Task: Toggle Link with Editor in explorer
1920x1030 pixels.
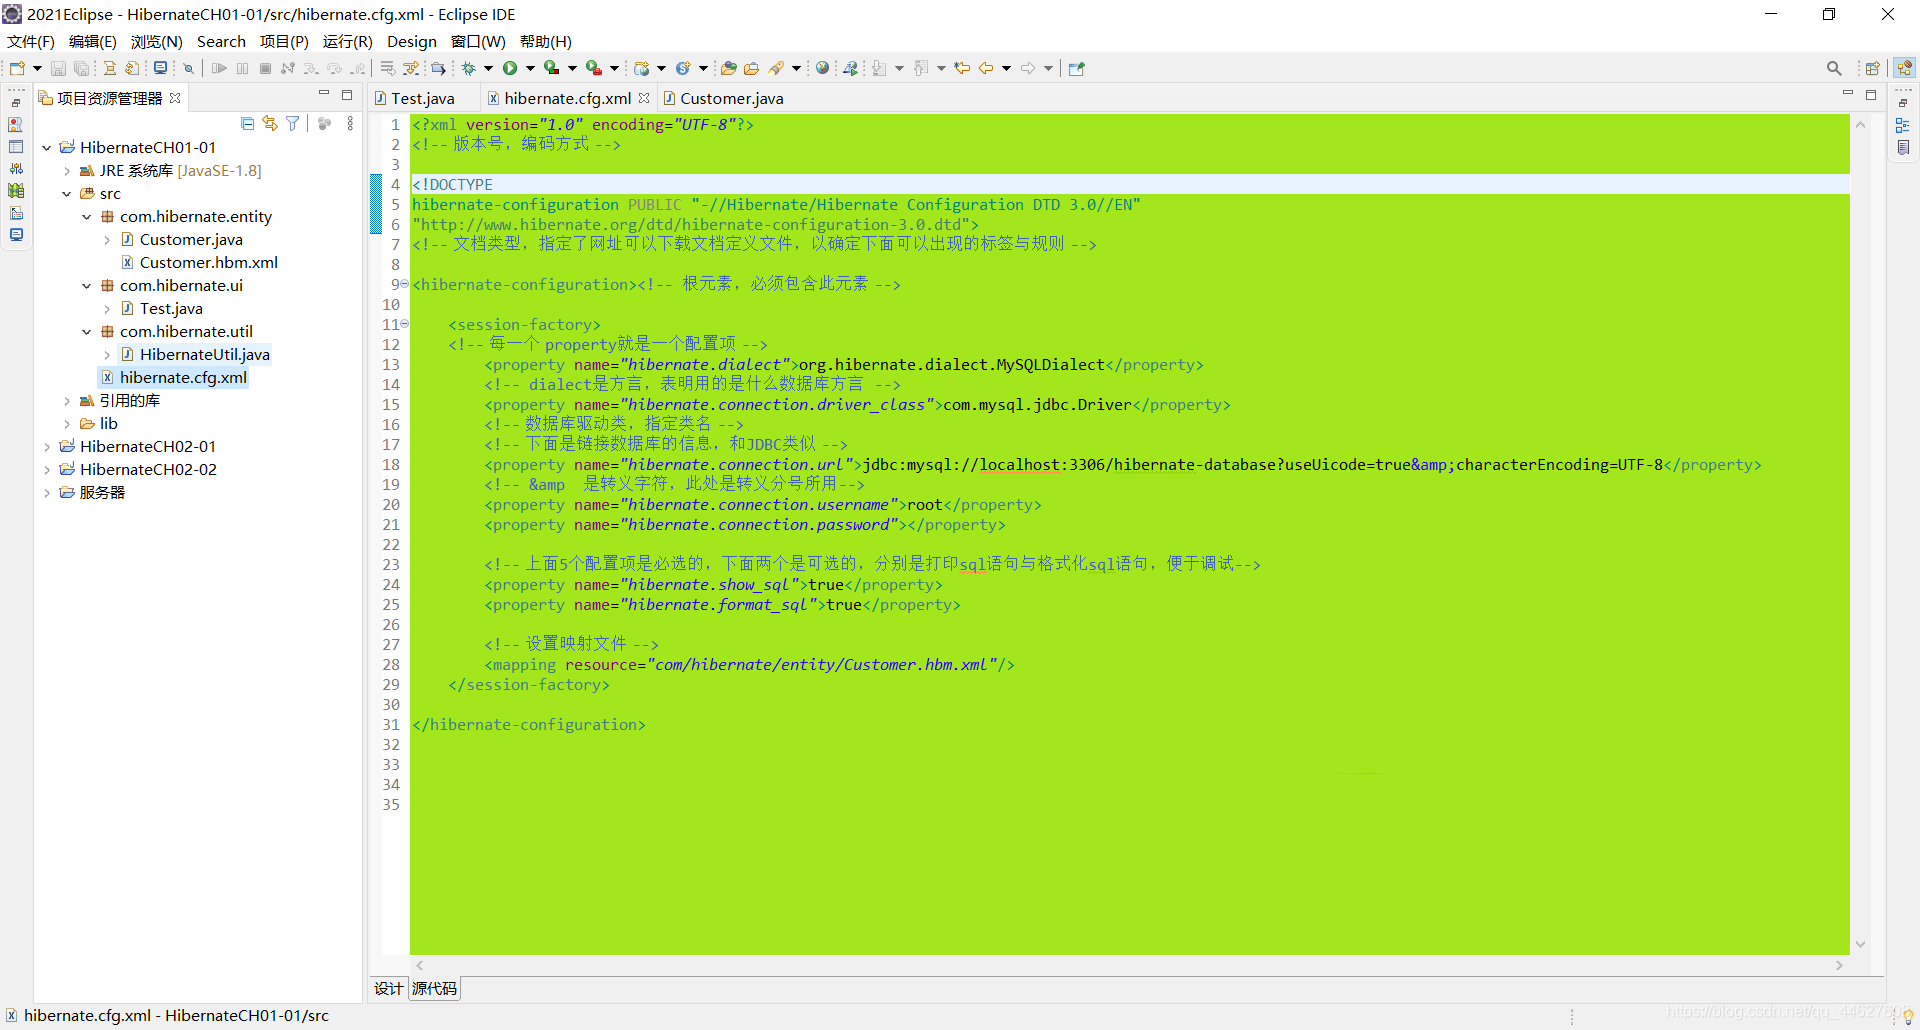Action: (270, 123)
